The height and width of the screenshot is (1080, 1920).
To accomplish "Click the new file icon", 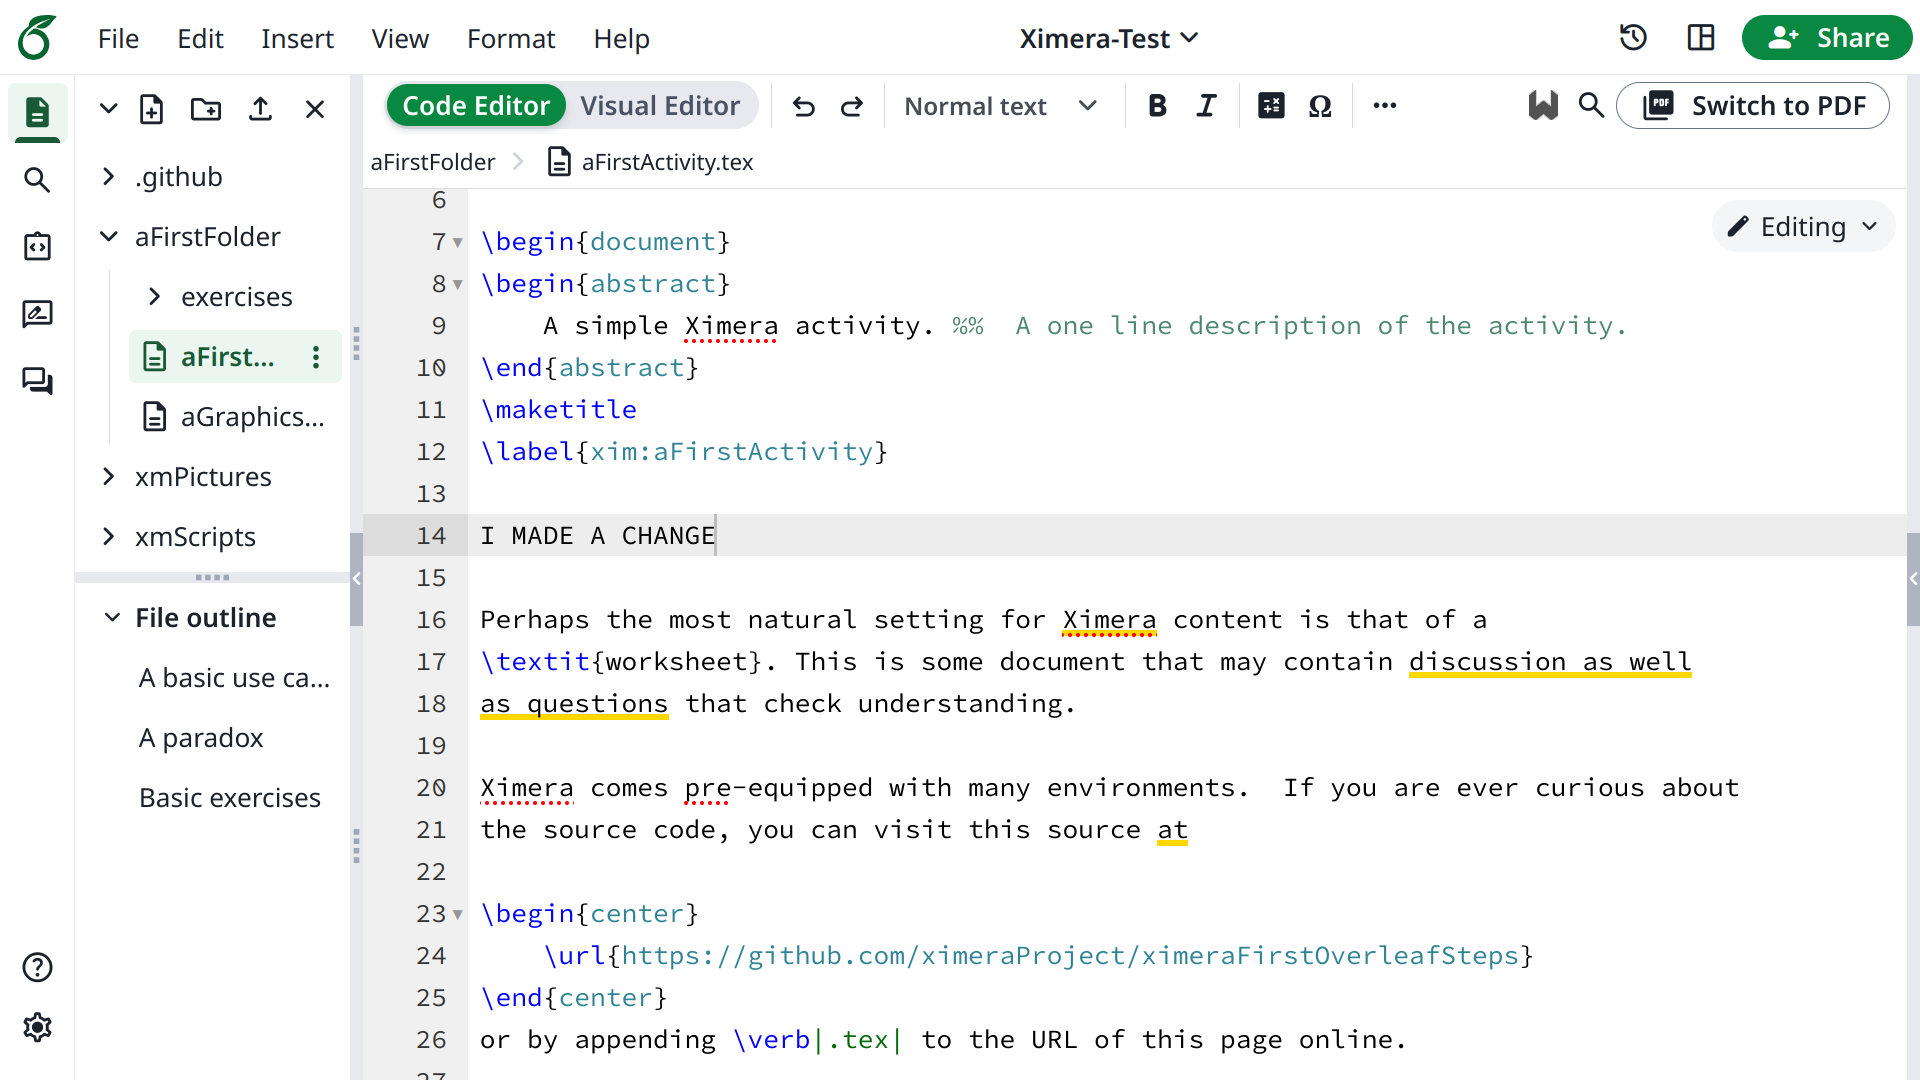I will pos(151,109).
